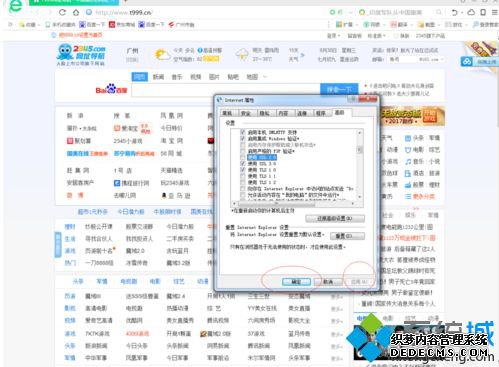The image size is (499, 367).
Task: Click the browser refresh icon
Action: pyautogui.click(x=62, y=12)
